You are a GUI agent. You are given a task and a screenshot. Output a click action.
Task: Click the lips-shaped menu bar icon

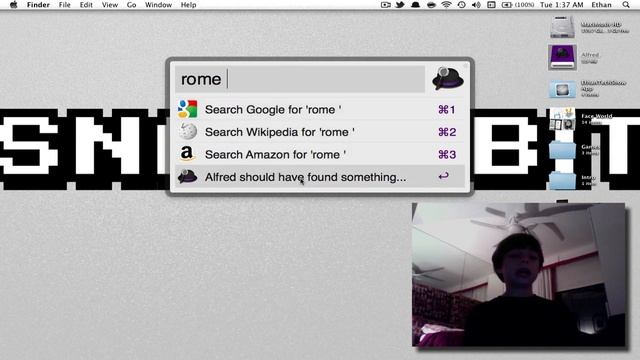tap(431, 5)
